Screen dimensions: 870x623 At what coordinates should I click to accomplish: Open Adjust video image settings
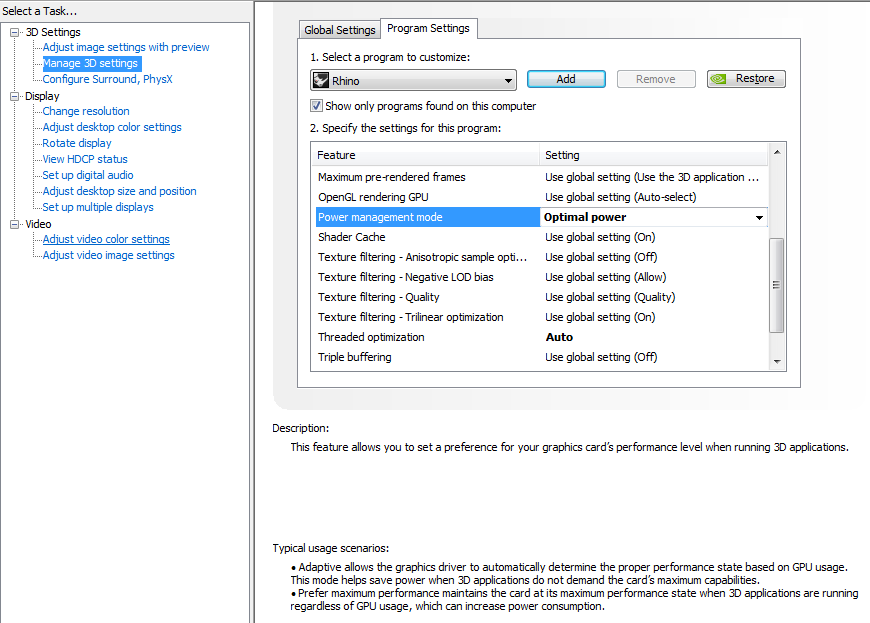(x=109, y=255)
